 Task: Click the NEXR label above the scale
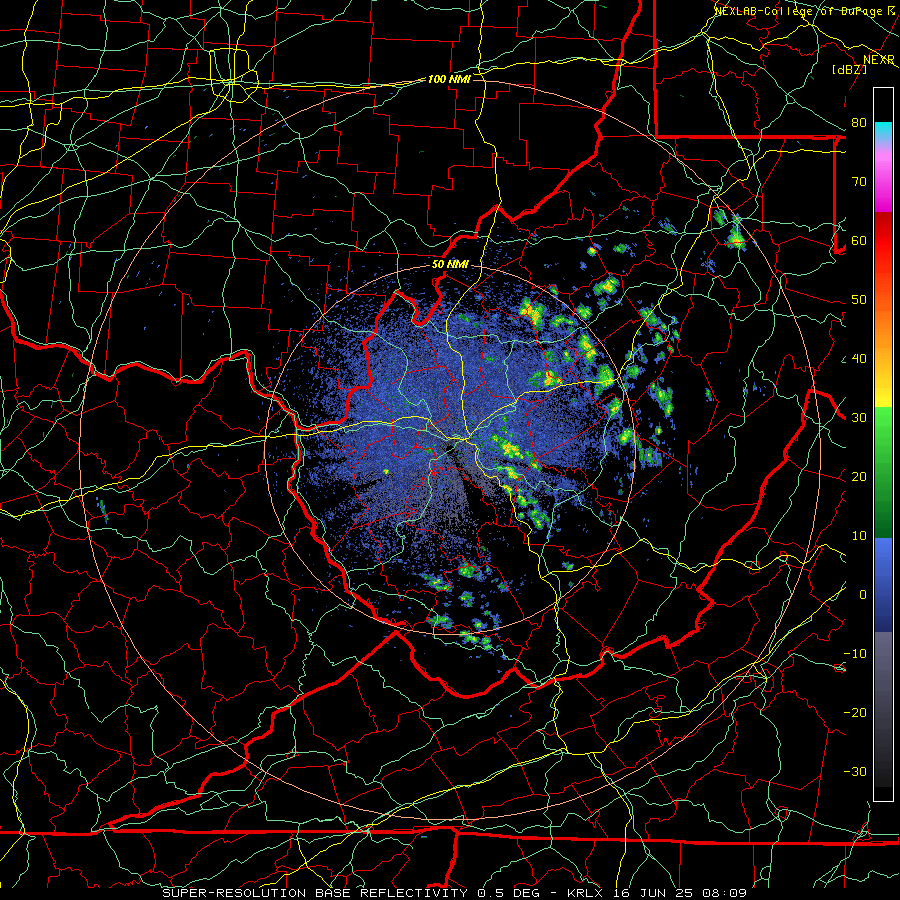pyautogui.click(x=879, y=60)
